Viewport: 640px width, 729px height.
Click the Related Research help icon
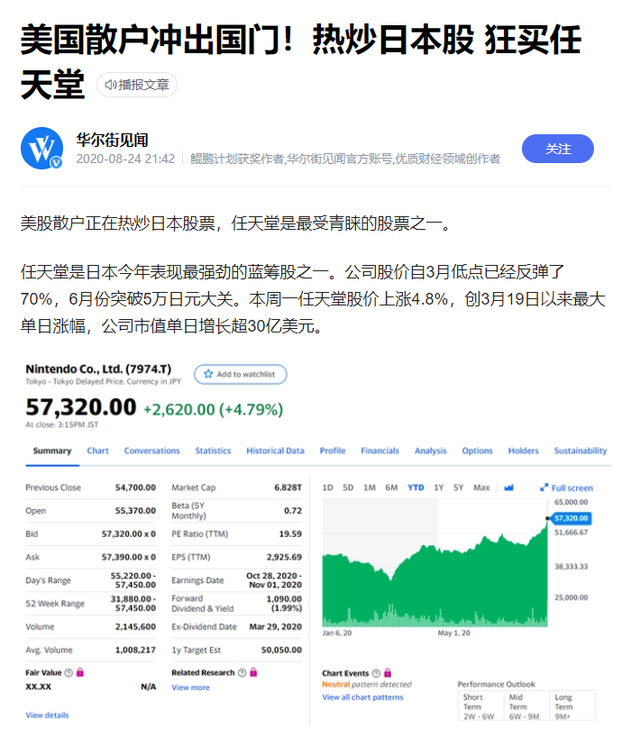[x=242, y=672]
